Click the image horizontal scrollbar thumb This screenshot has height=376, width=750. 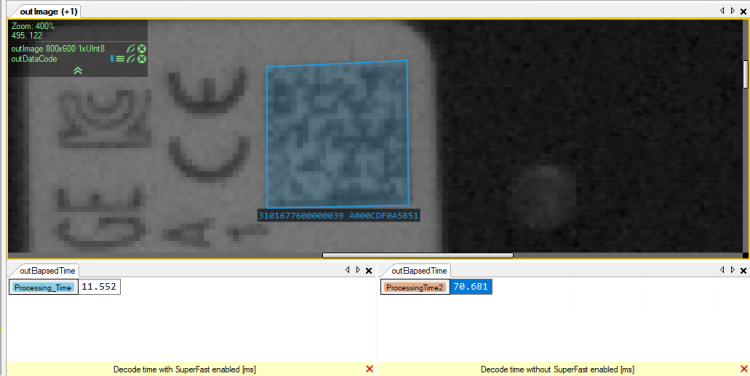pos(418,255)
